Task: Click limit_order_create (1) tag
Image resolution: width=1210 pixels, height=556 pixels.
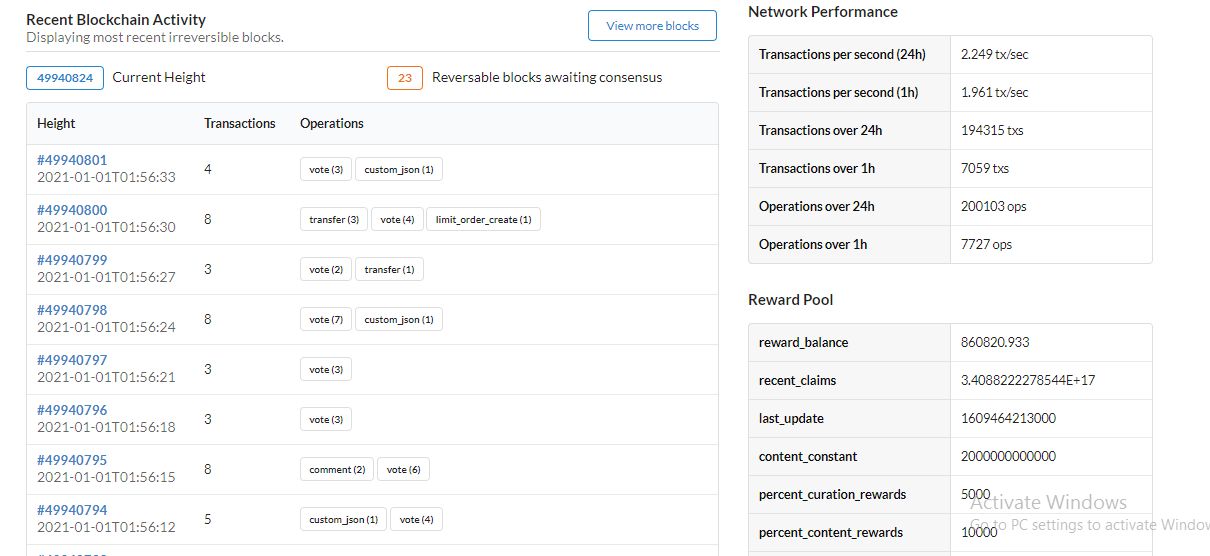Action: 483,219
